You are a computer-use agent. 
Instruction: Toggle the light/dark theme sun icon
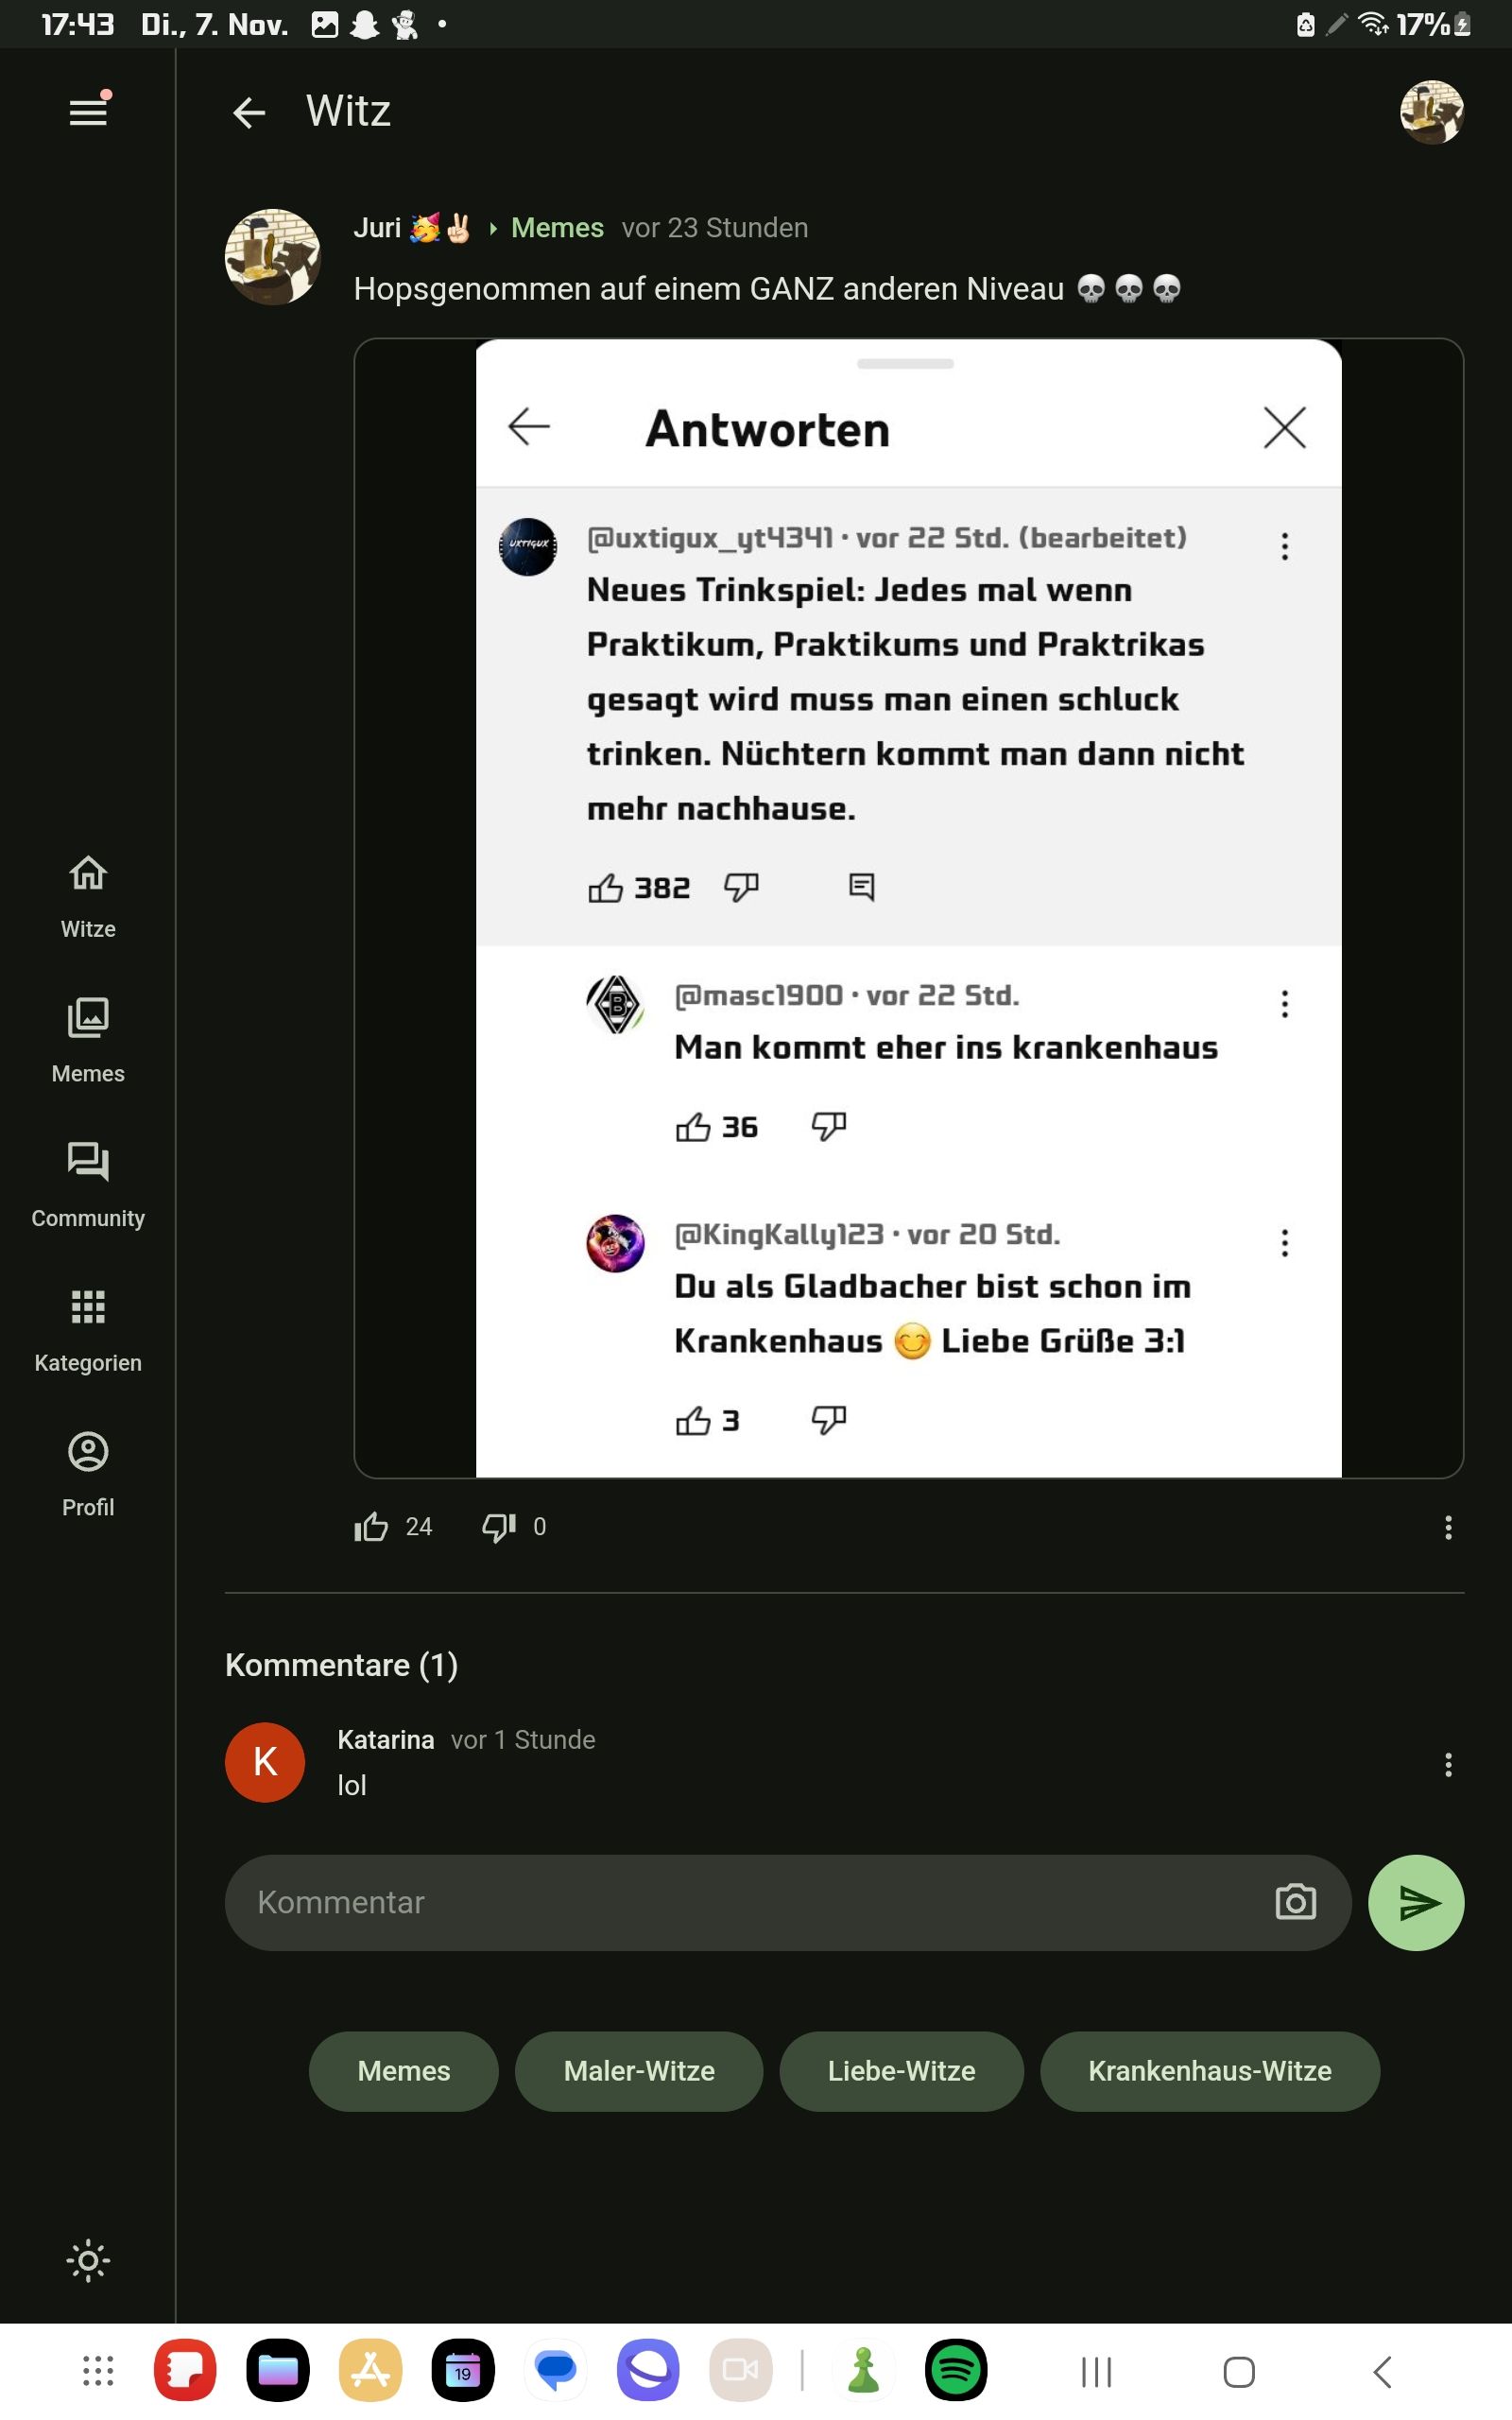pyautogui.click(x=88, y=2260)
